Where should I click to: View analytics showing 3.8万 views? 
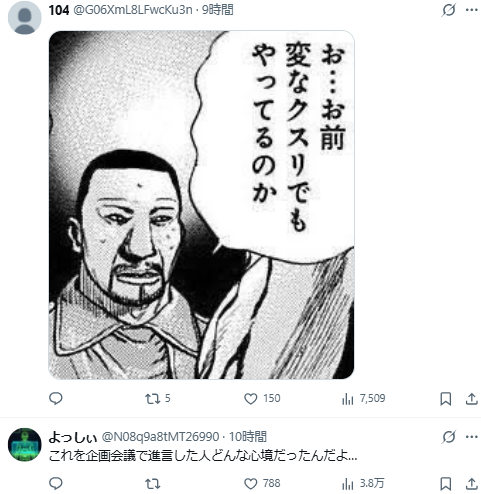click(363, 483)
